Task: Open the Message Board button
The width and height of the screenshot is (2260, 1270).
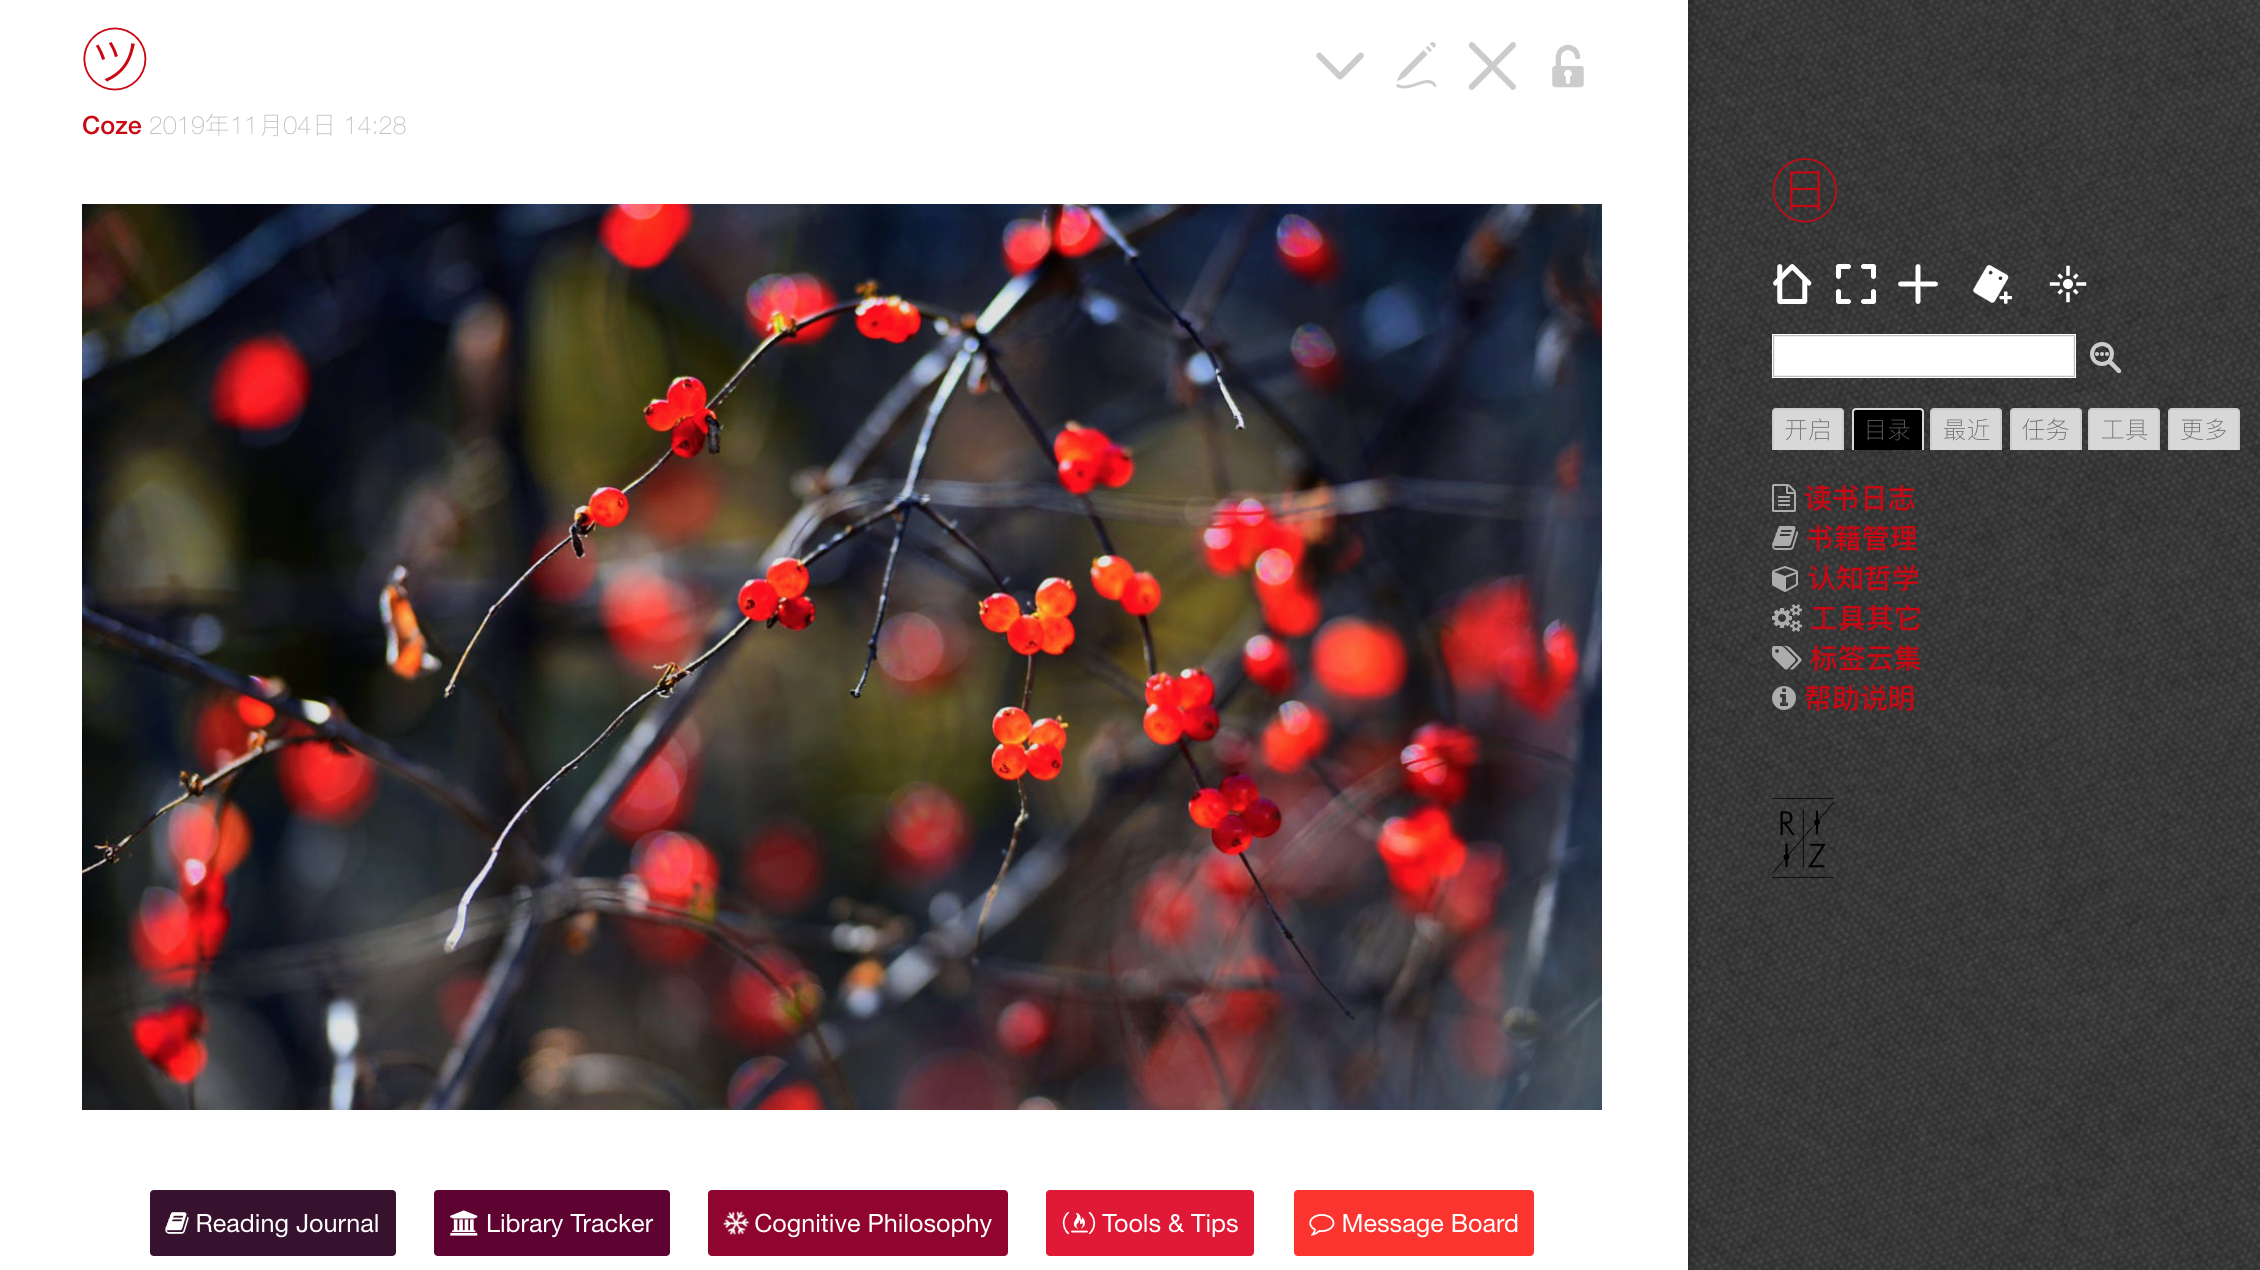Action: click(x=1414, y=1223)
